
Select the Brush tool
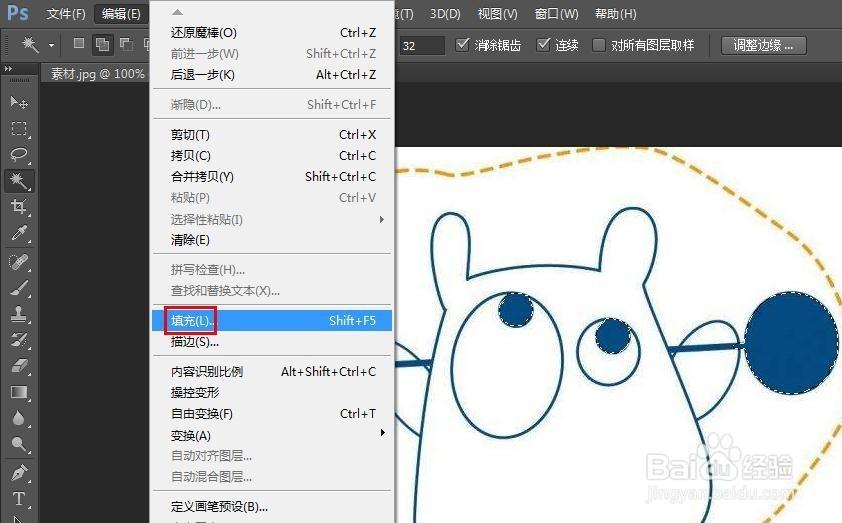(19, 288)
